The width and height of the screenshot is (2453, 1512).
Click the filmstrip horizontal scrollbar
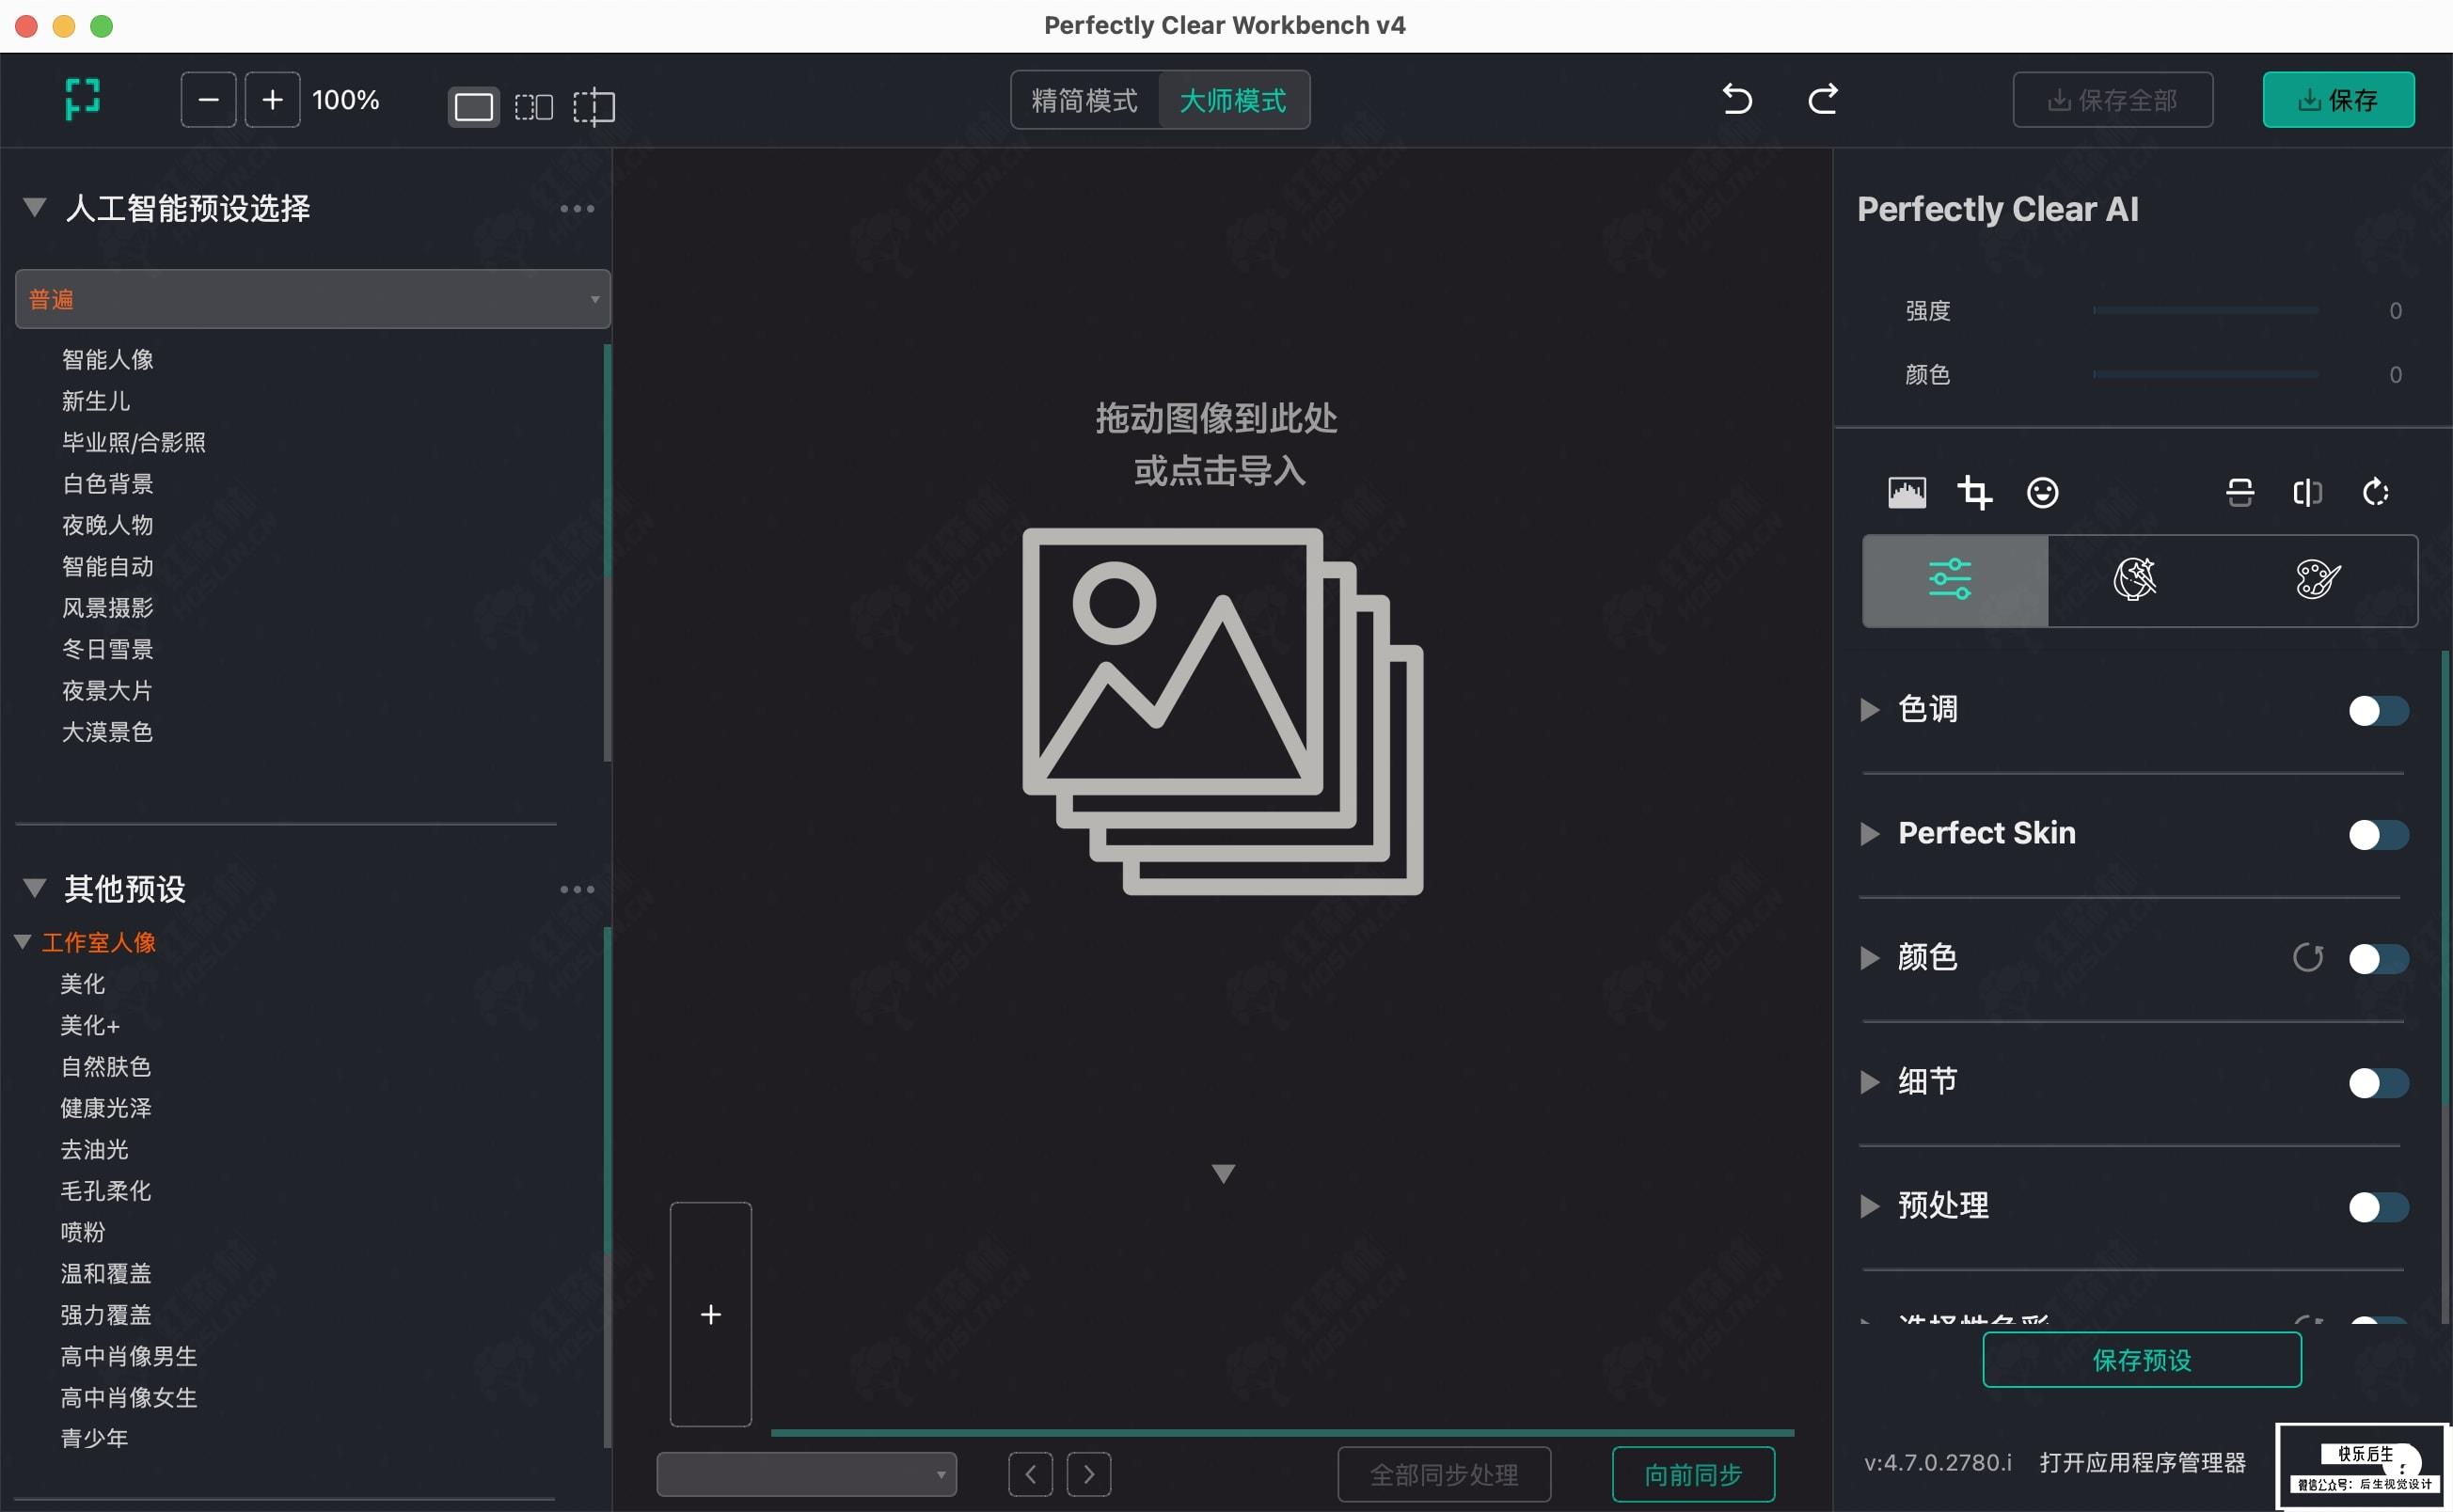coord(1282,1433)
